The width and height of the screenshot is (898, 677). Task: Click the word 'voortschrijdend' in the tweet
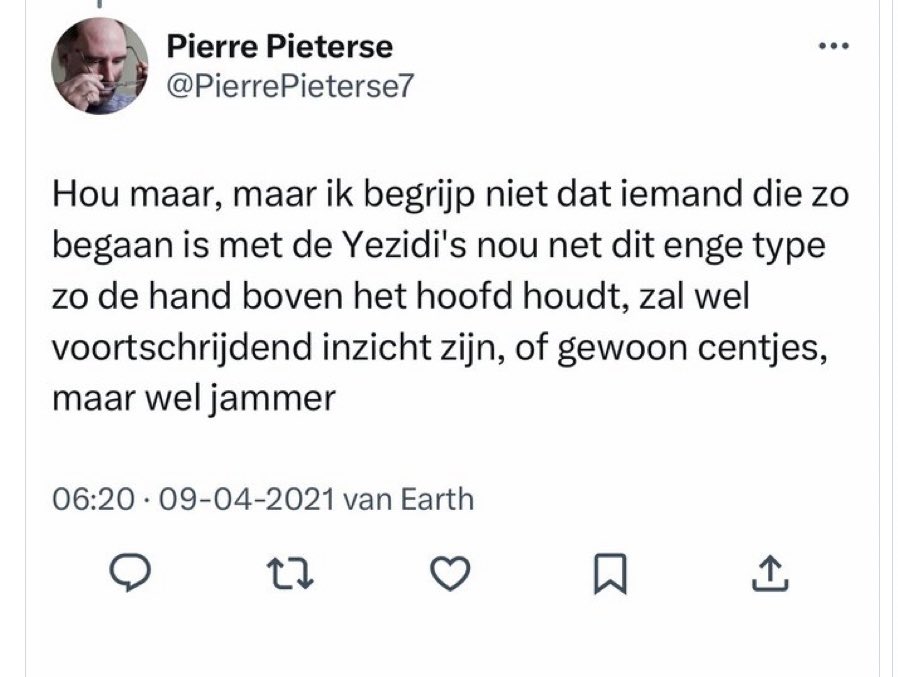point(182,348)
